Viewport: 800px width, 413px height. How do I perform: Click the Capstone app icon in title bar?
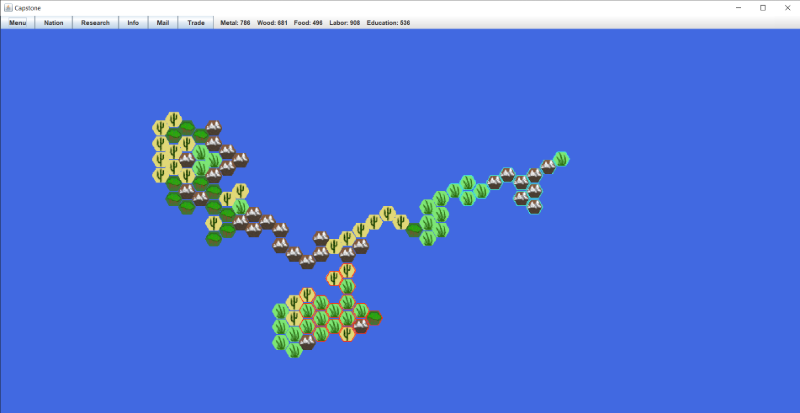click(7, 7)
